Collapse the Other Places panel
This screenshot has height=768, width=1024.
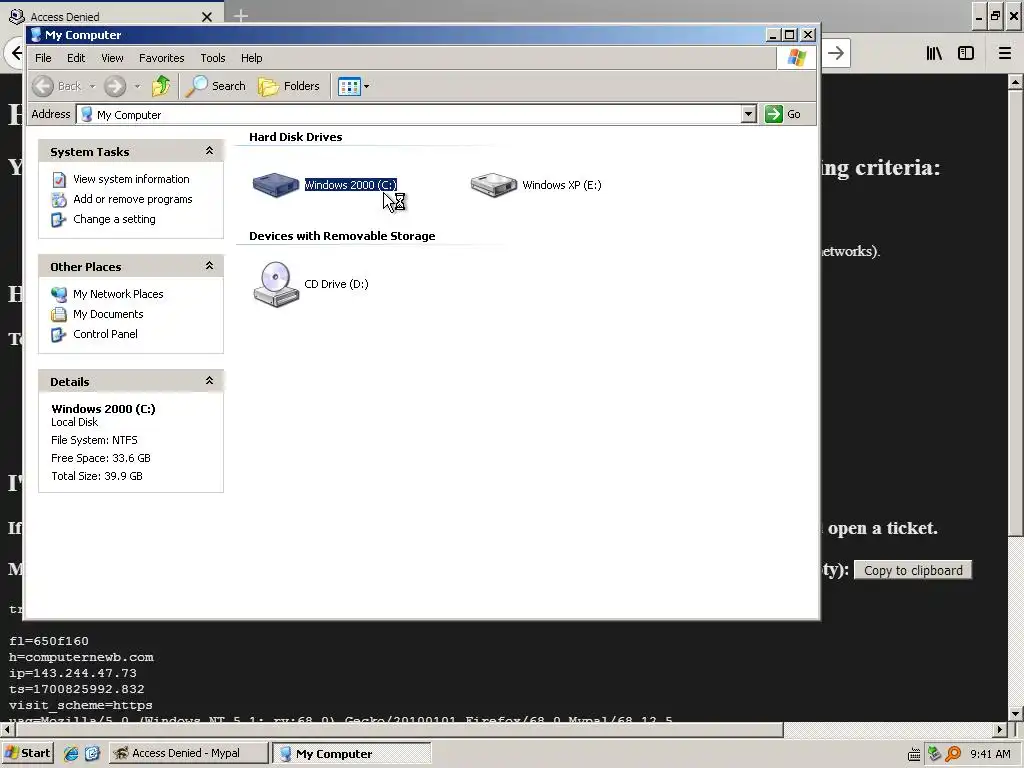[209, 266]
